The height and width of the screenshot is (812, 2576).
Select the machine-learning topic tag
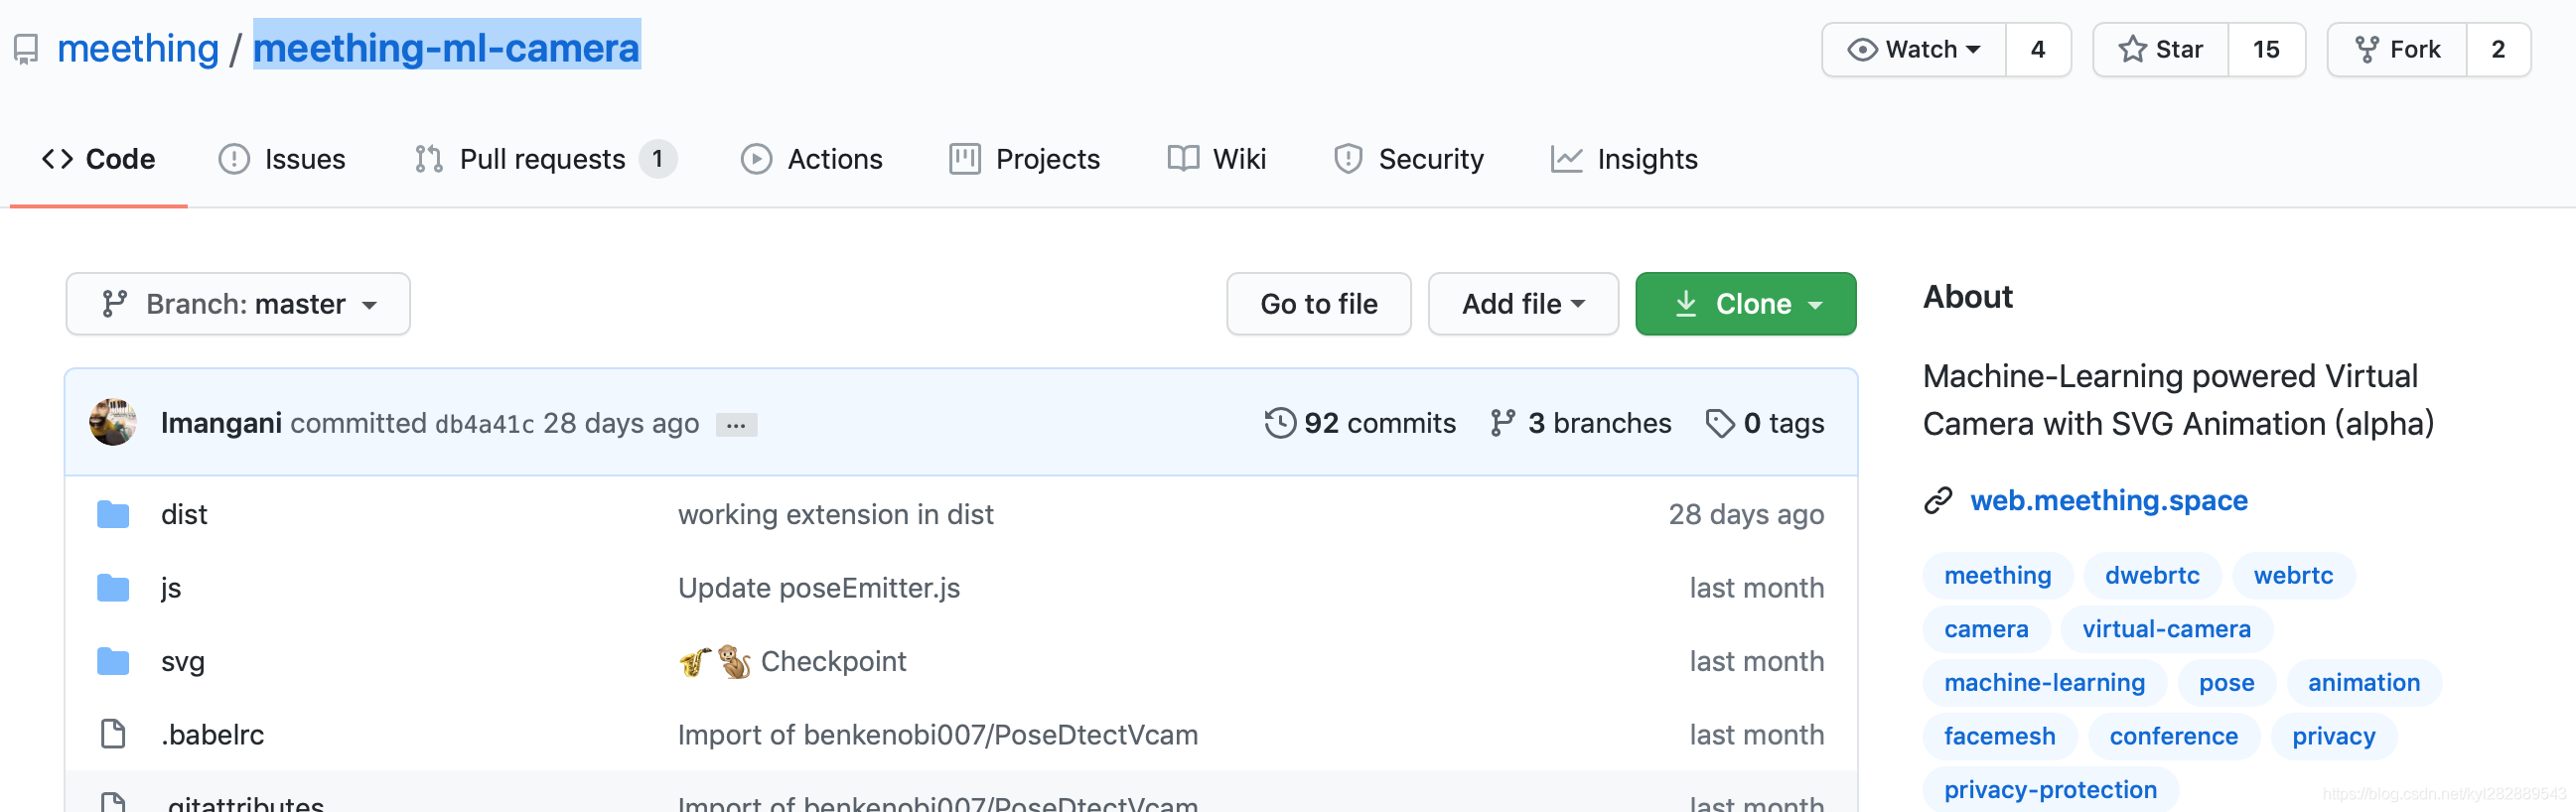tap(2044, 683)
